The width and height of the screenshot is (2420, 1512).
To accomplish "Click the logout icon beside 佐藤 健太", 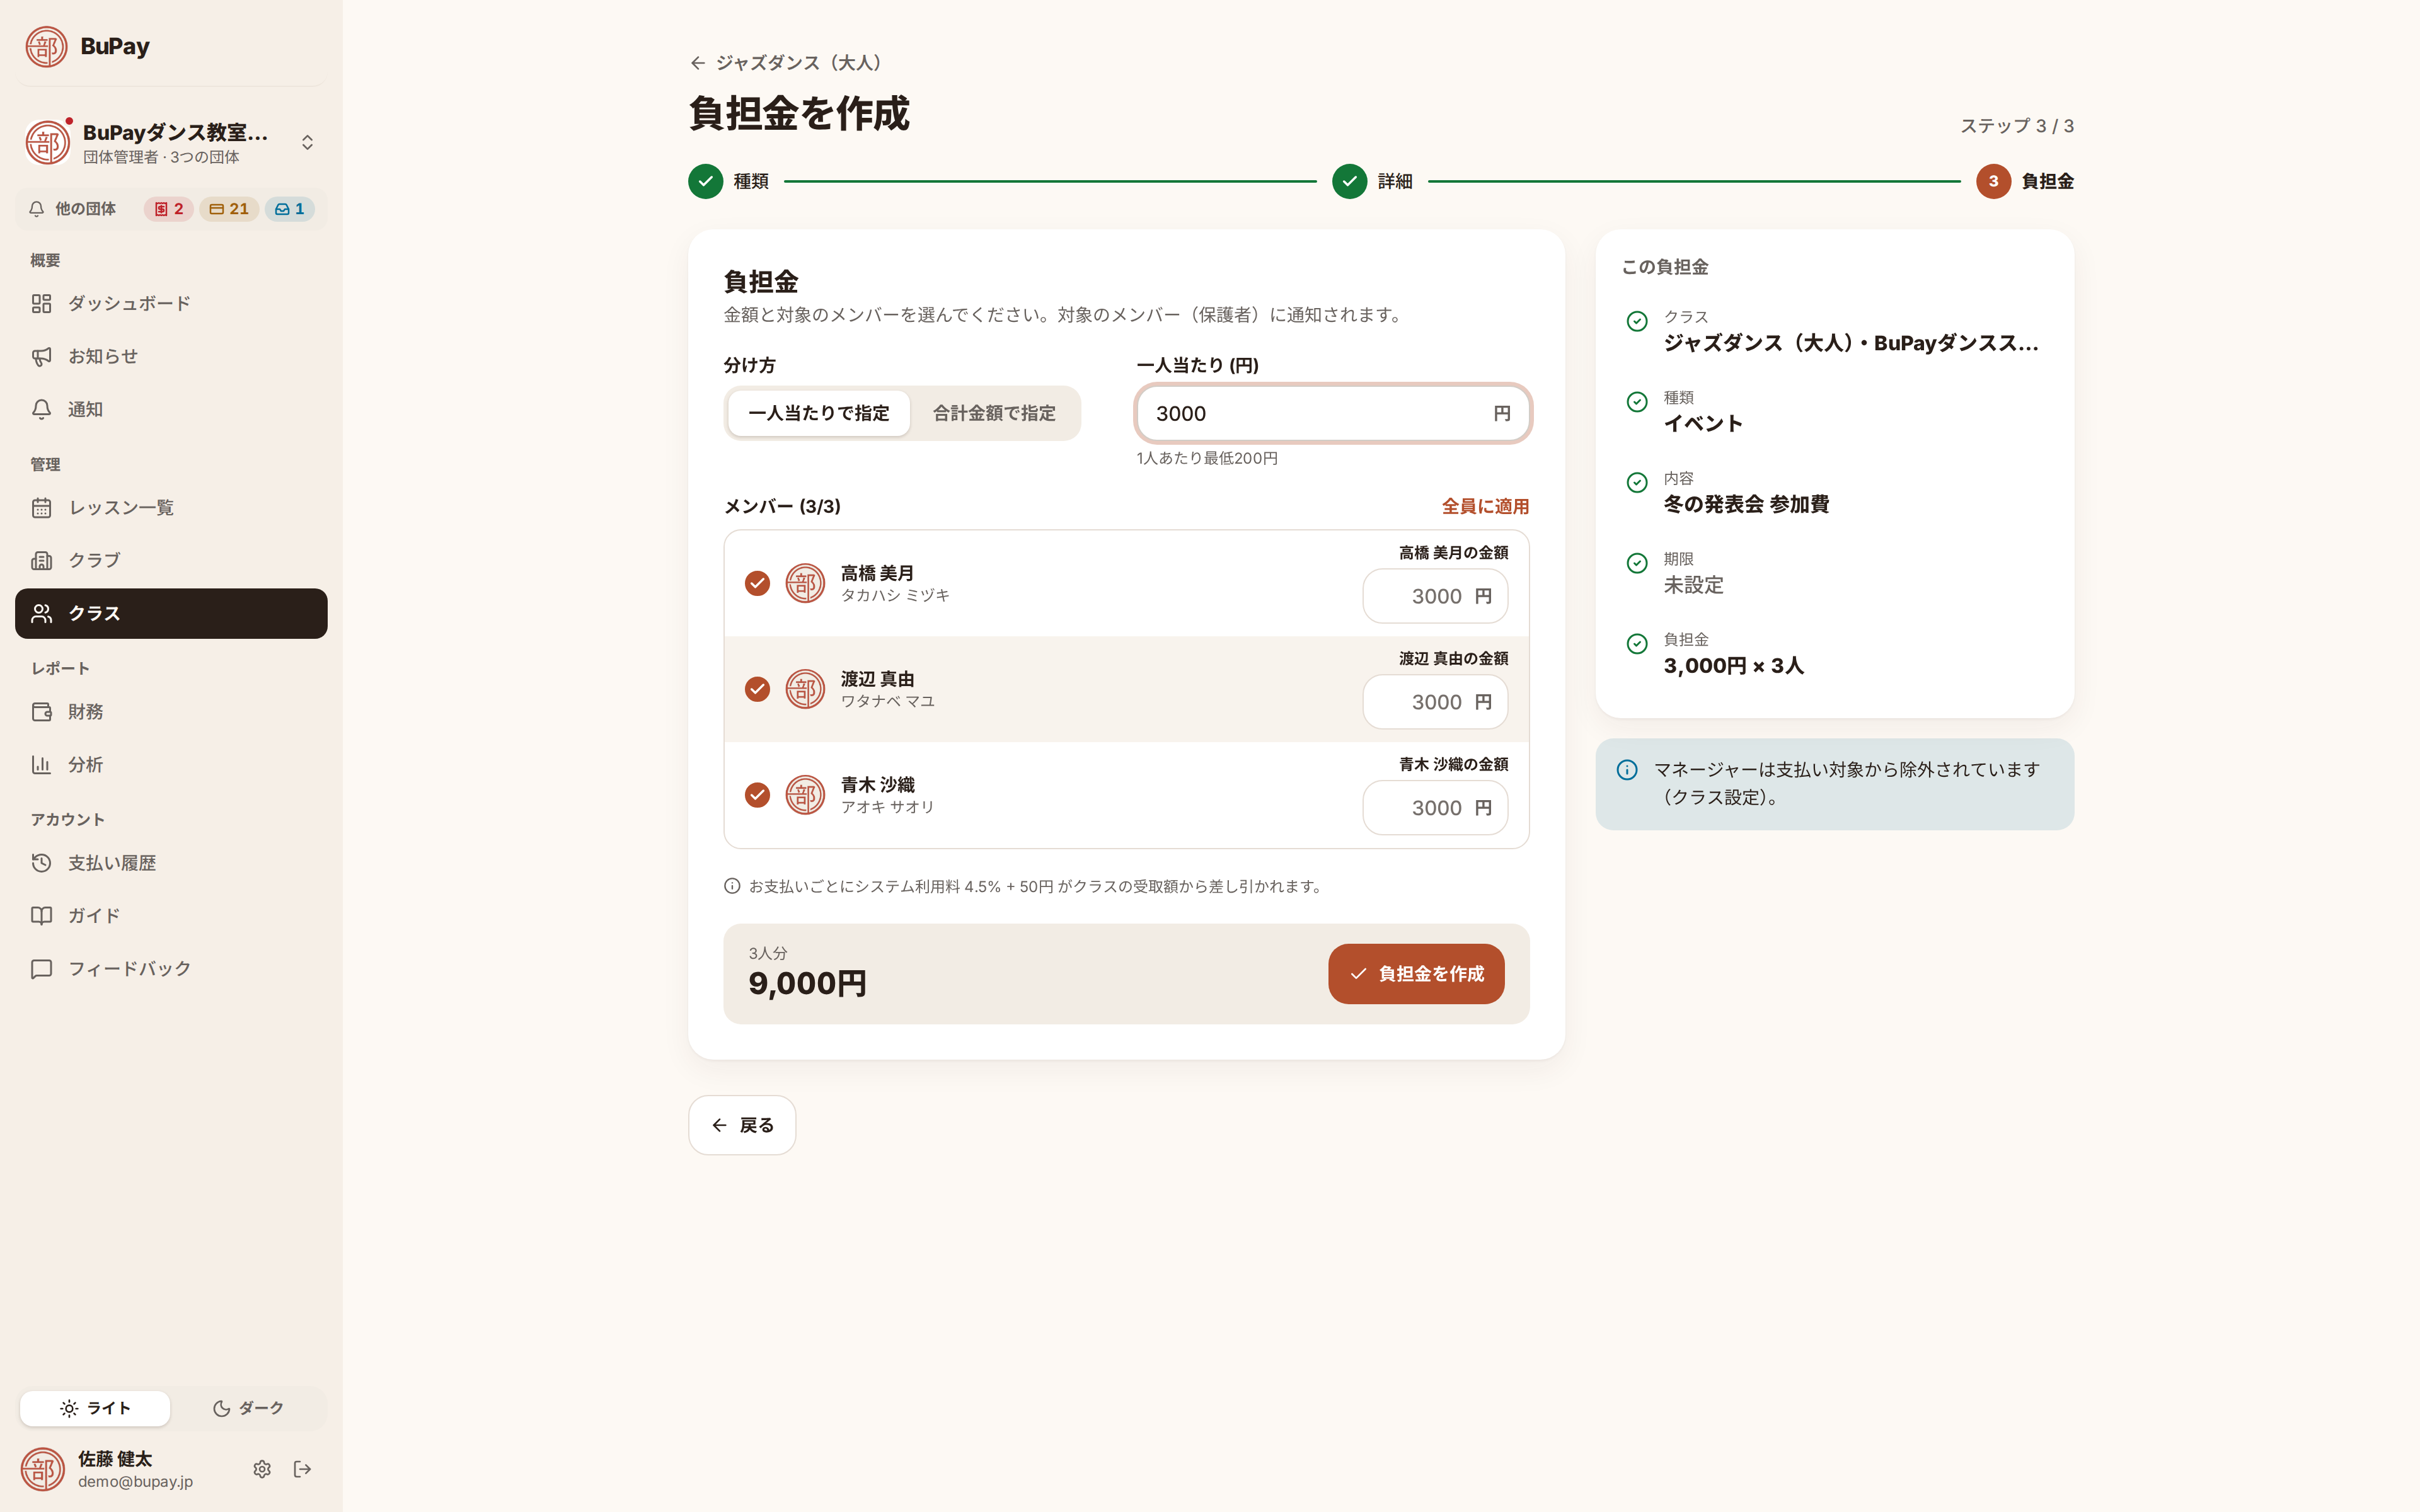I will click(x=303, y=1469).
